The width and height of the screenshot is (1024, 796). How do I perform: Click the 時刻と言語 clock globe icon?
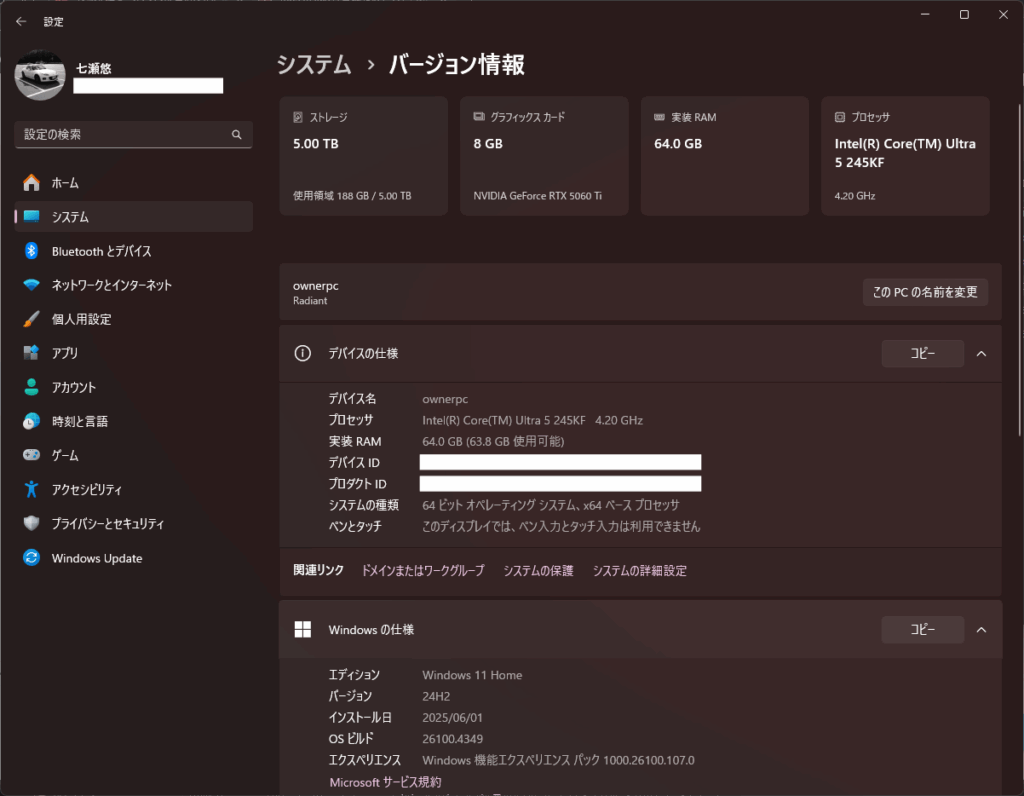(31, 421)
